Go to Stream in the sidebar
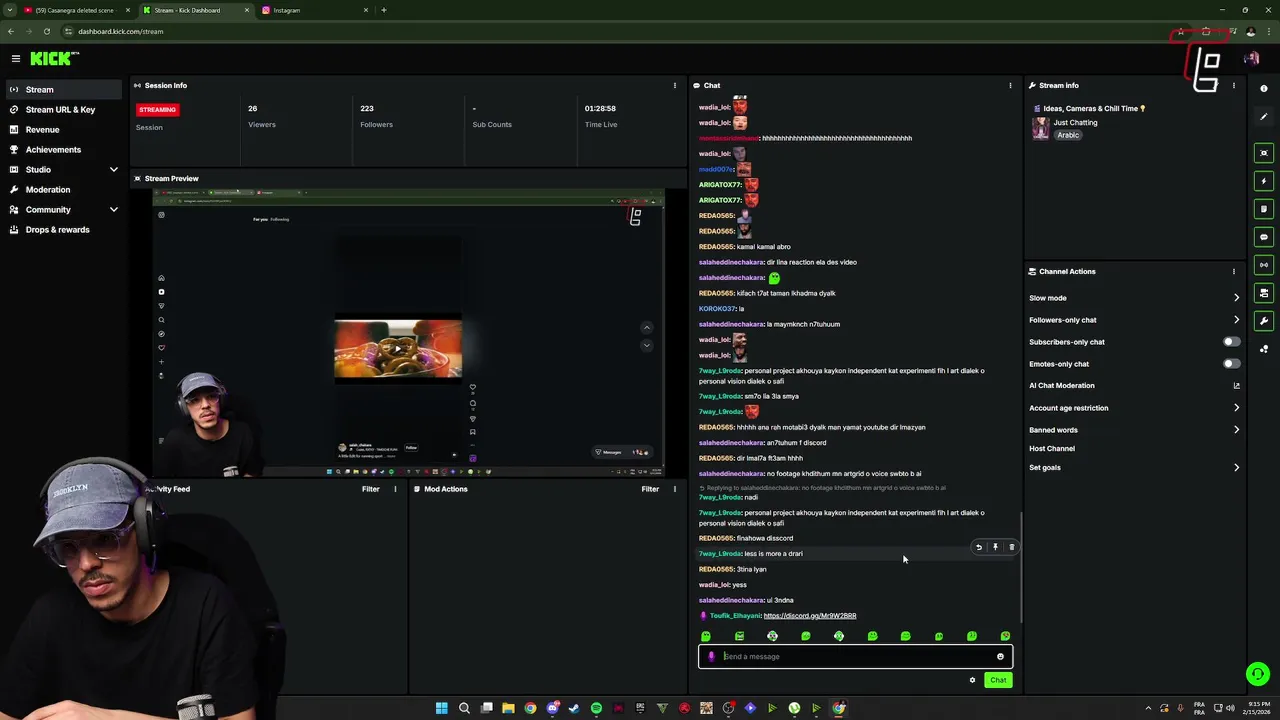The image size is (1280, 720). tap(65, 89)
